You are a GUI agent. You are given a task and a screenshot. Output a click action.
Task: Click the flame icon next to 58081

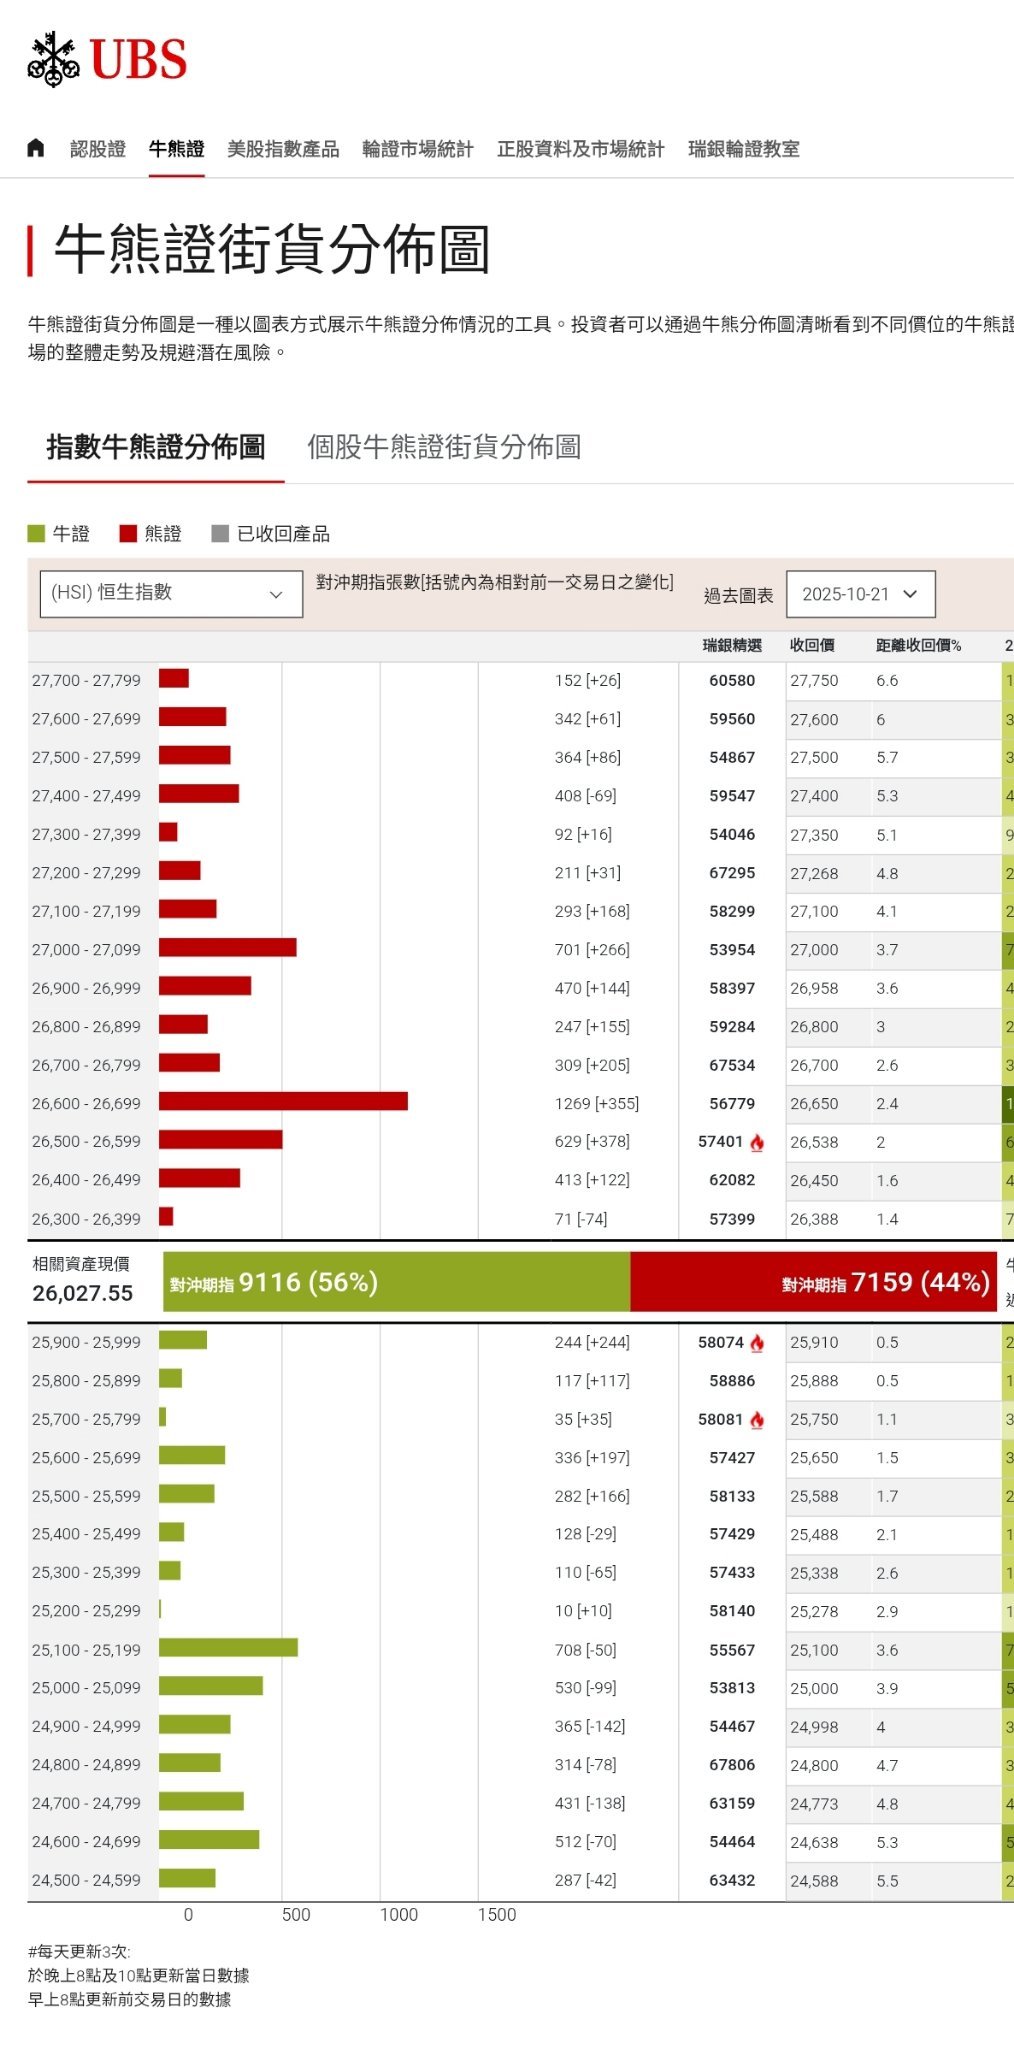click(757, 1420)
